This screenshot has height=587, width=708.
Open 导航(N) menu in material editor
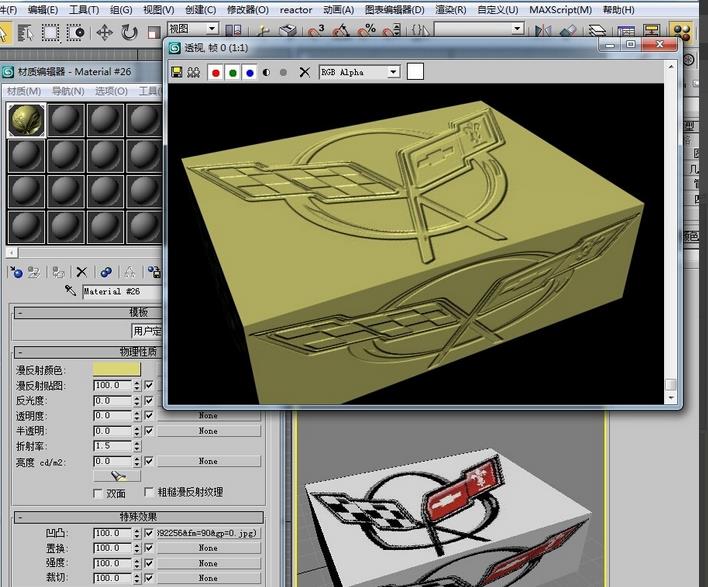coord(68,91)
